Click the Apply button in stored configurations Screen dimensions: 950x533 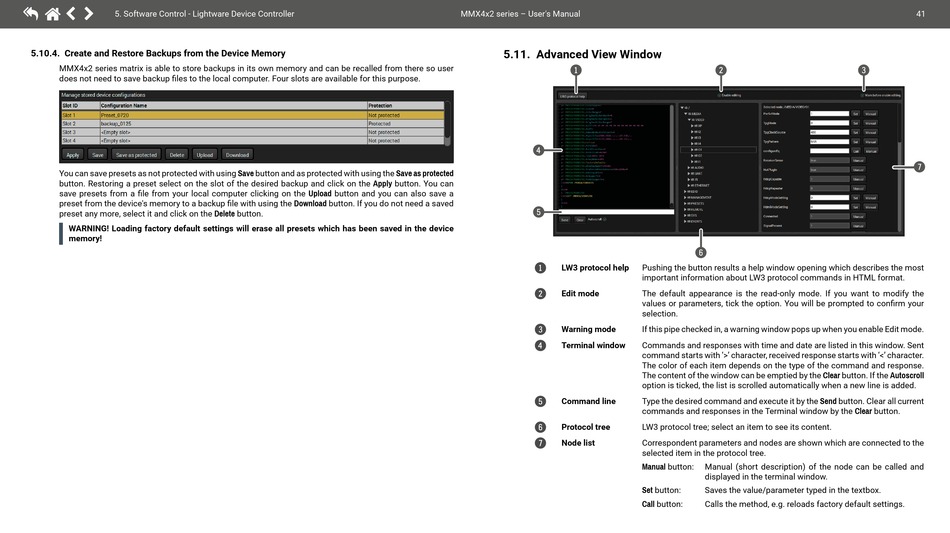click(x=73, y=155)
